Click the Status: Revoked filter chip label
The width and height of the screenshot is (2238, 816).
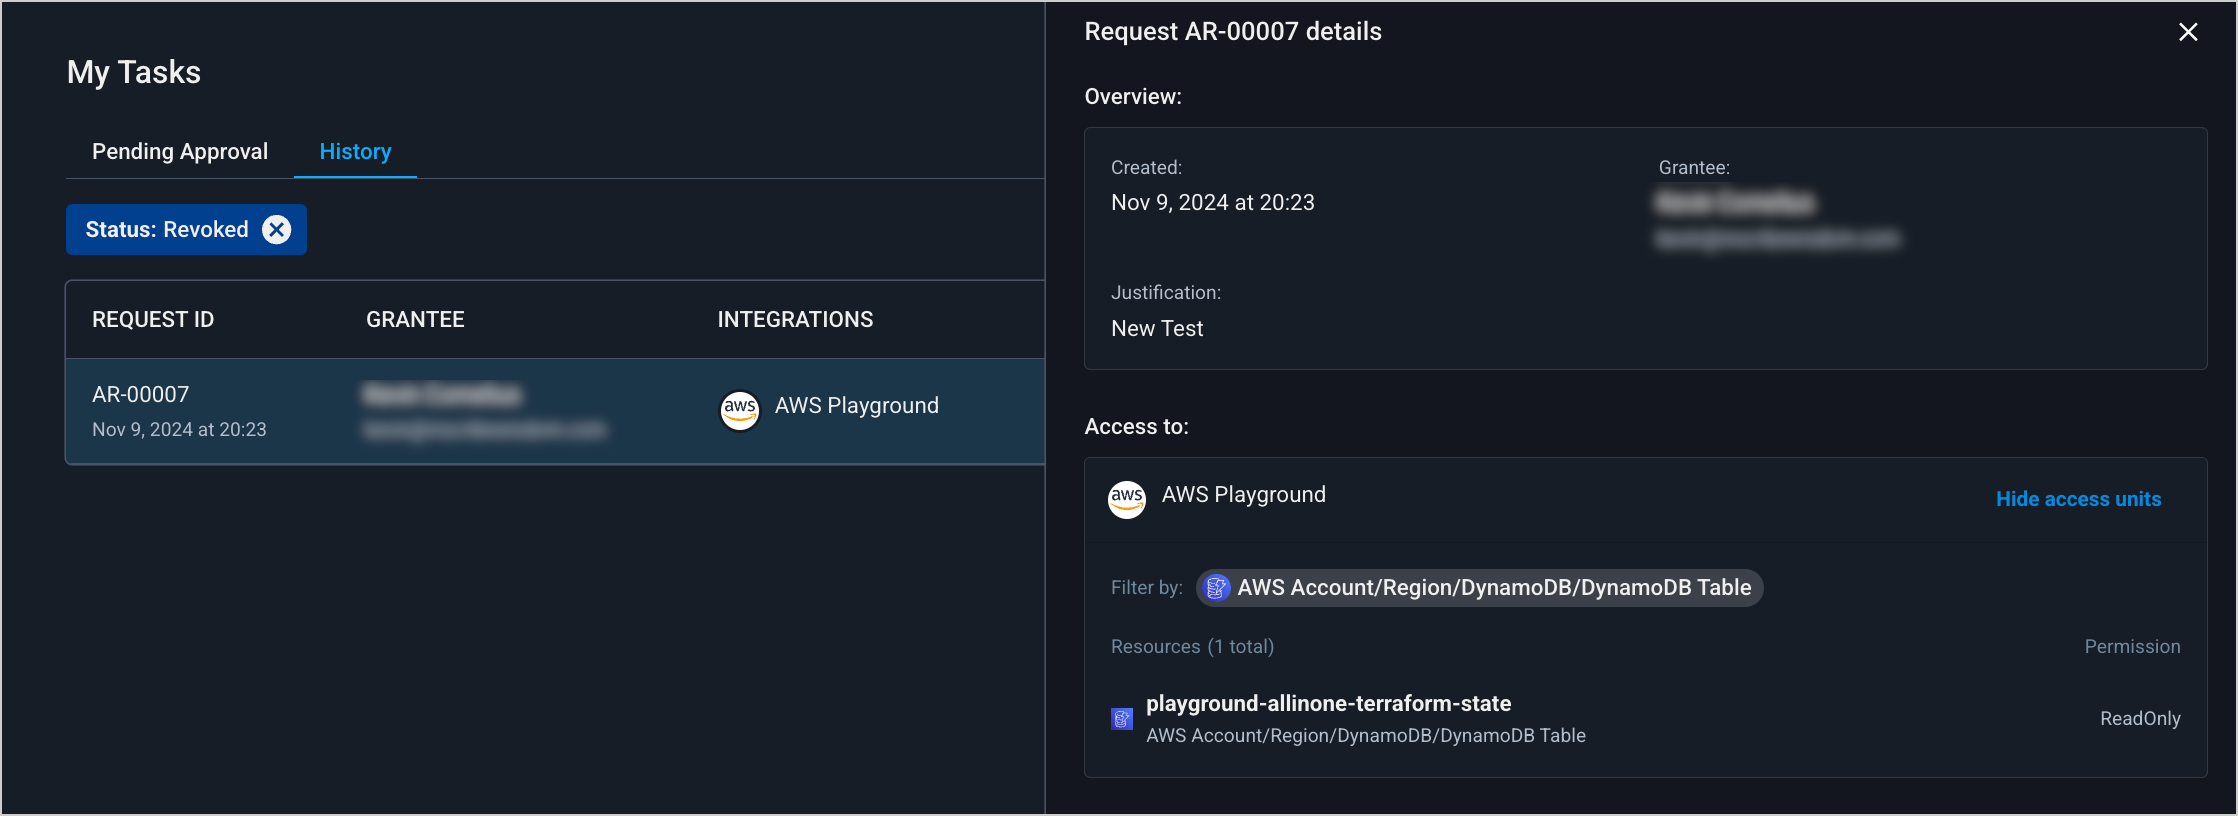(x=166, y=230)
